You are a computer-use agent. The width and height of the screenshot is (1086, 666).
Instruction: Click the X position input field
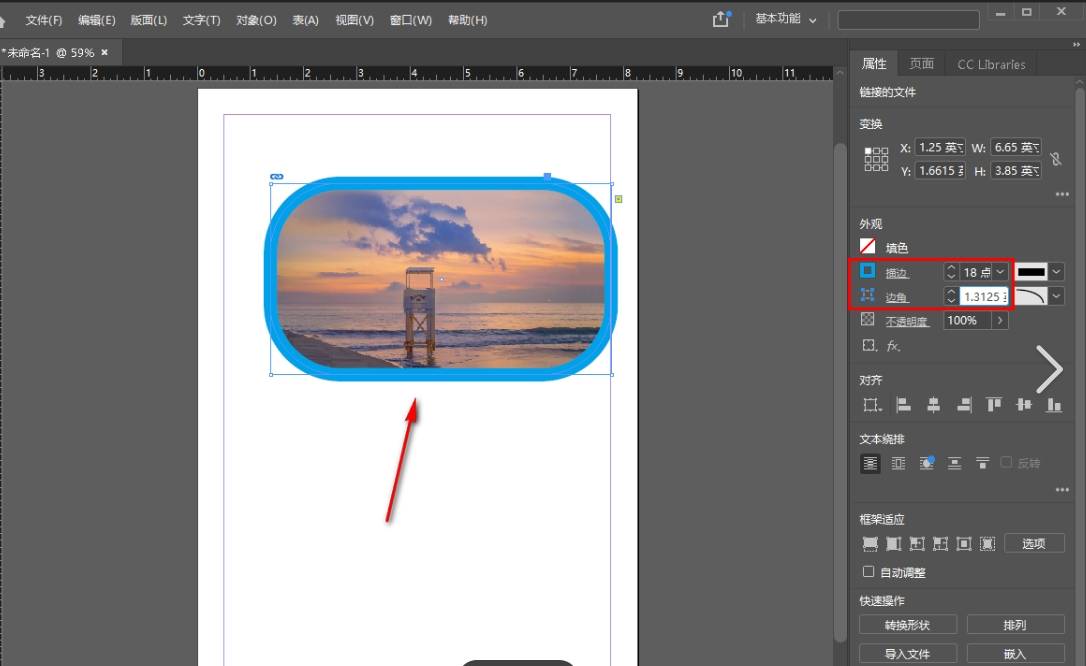(x=940, y=147)
